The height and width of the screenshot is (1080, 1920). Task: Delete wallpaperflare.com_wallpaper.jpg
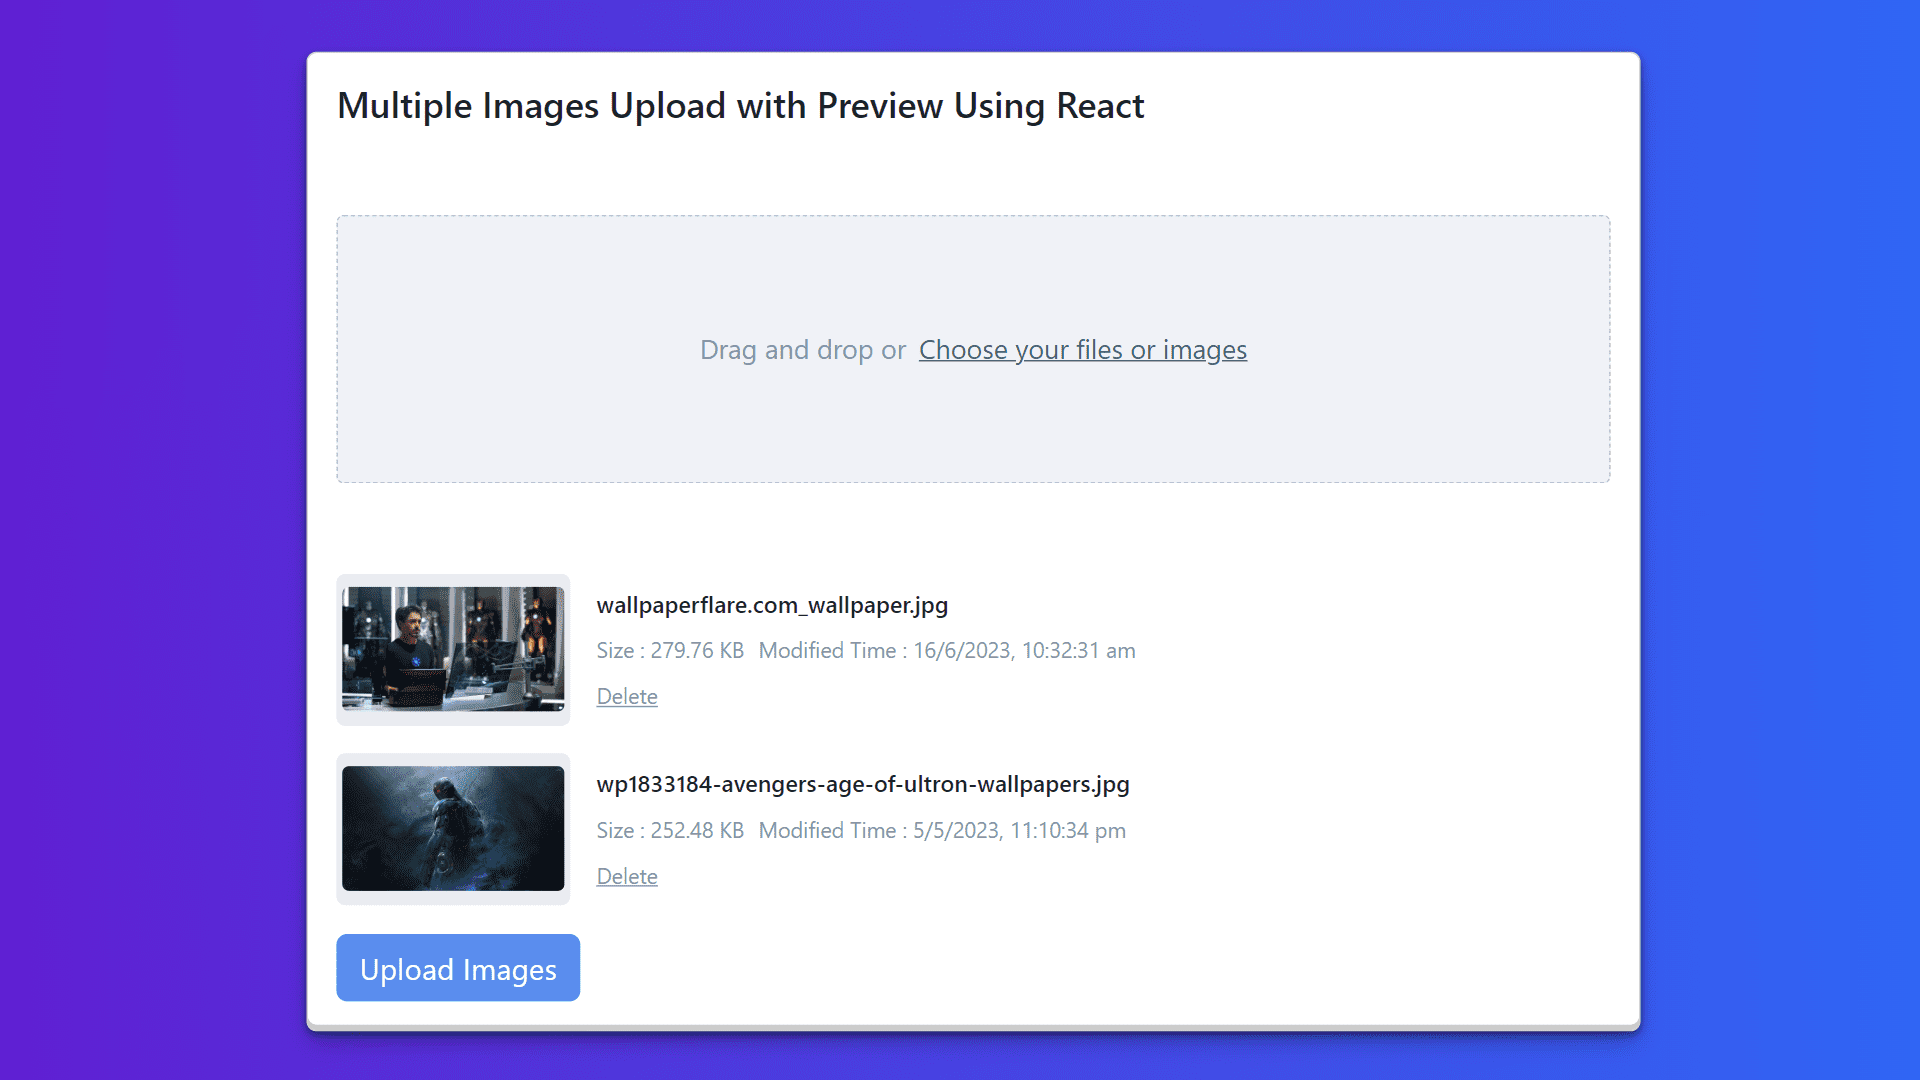click(x=627, y=696)
